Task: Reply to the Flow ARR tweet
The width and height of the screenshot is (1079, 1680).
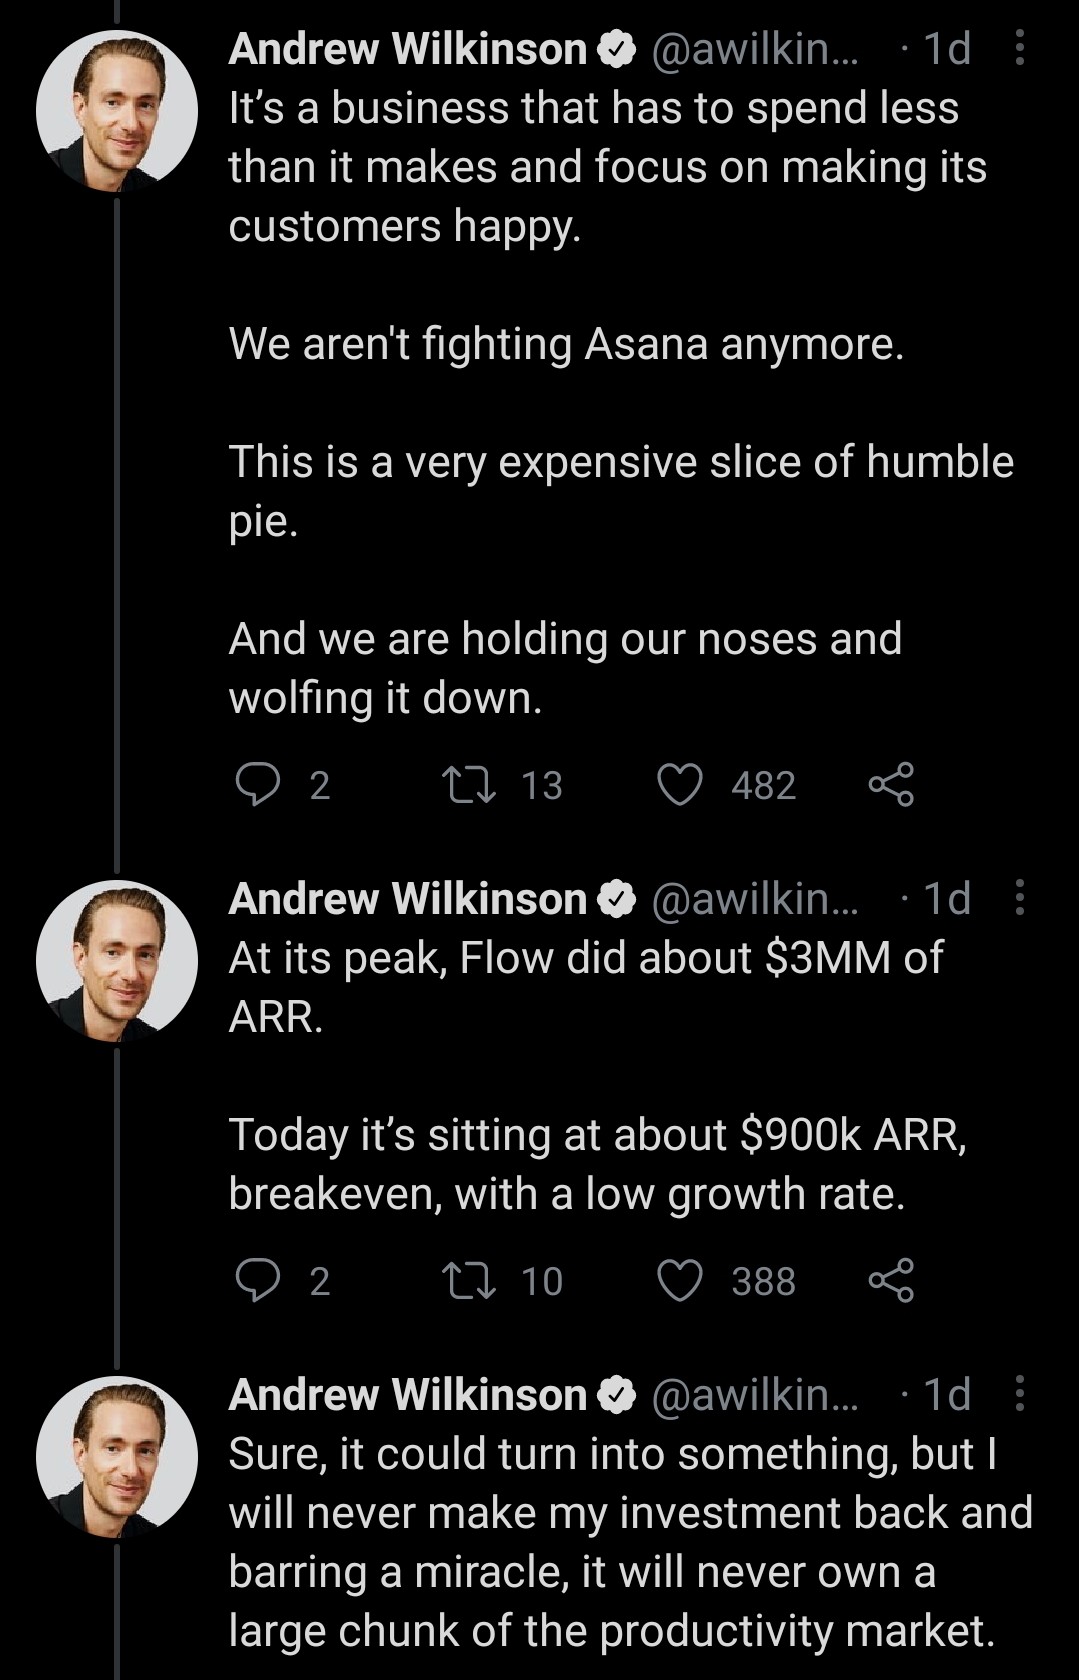Action: (257, 1281)
